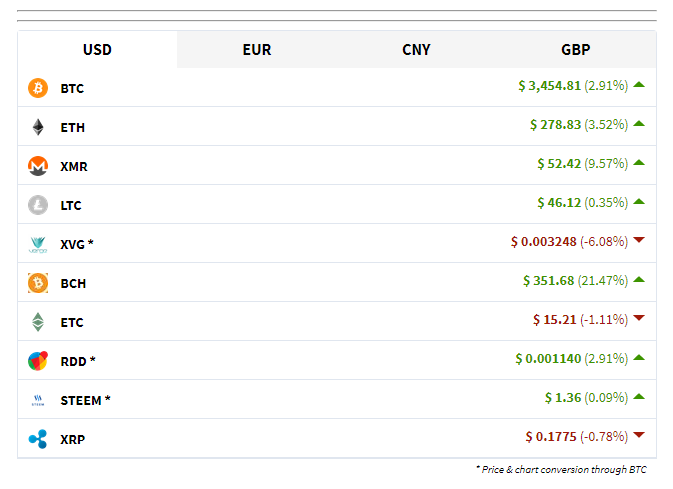Click the colorful ReddCoin RDD logo
673x489 pixels.
(38, 361)
